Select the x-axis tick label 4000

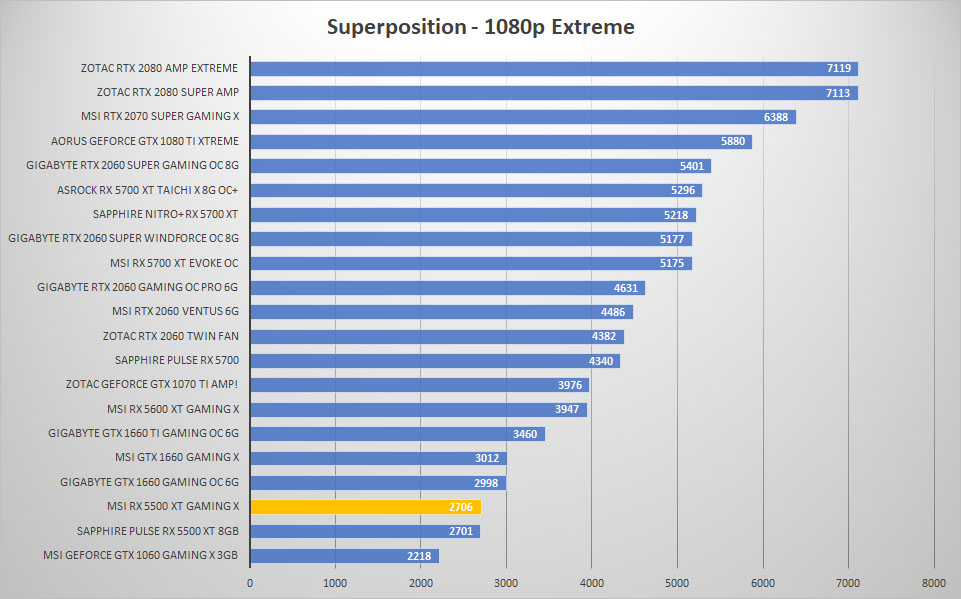(x=591, y=582)
